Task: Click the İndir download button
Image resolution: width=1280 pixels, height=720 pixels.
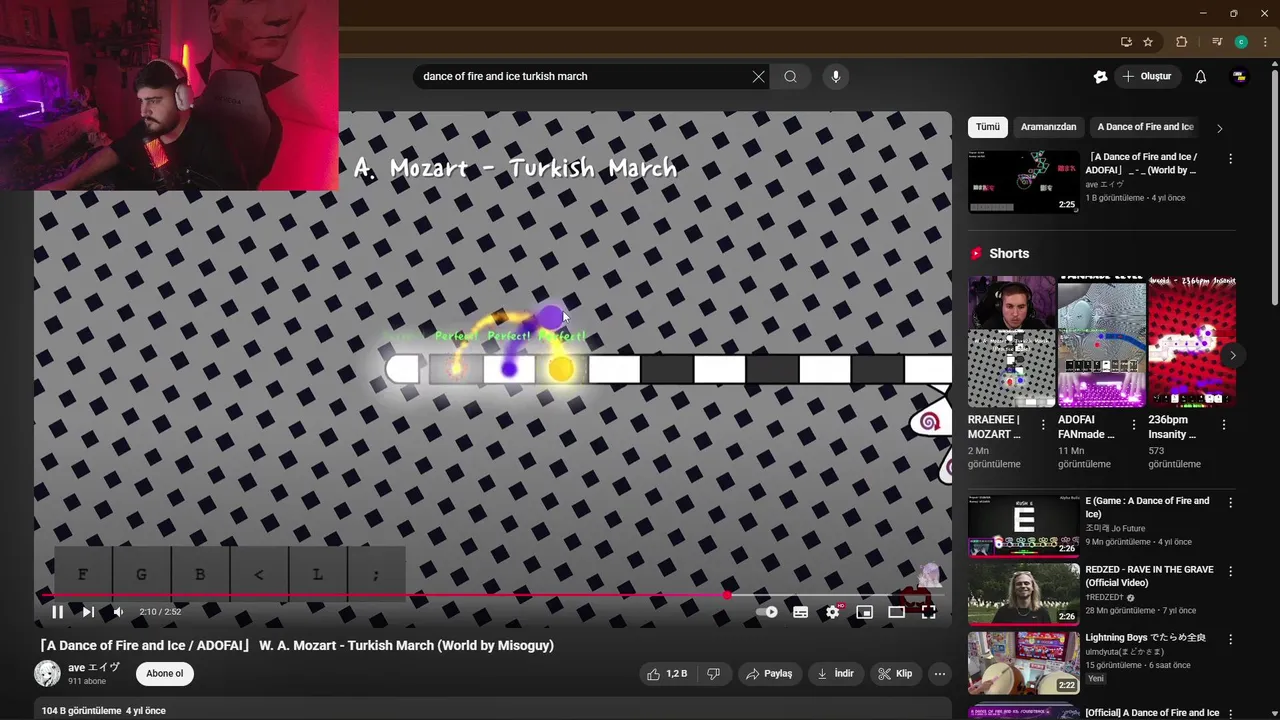Action: (x=835, y=674)
